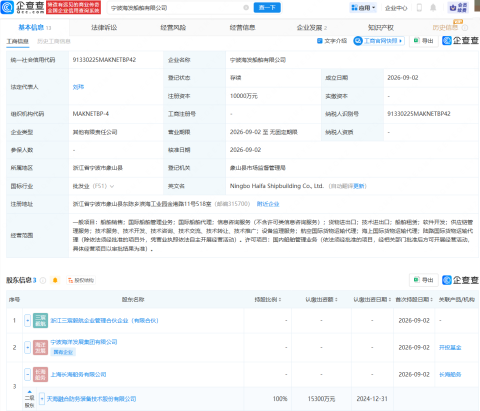Click the info icon beside 股东信息
This screenshot has height=411, width=480.
click(43, 280)
